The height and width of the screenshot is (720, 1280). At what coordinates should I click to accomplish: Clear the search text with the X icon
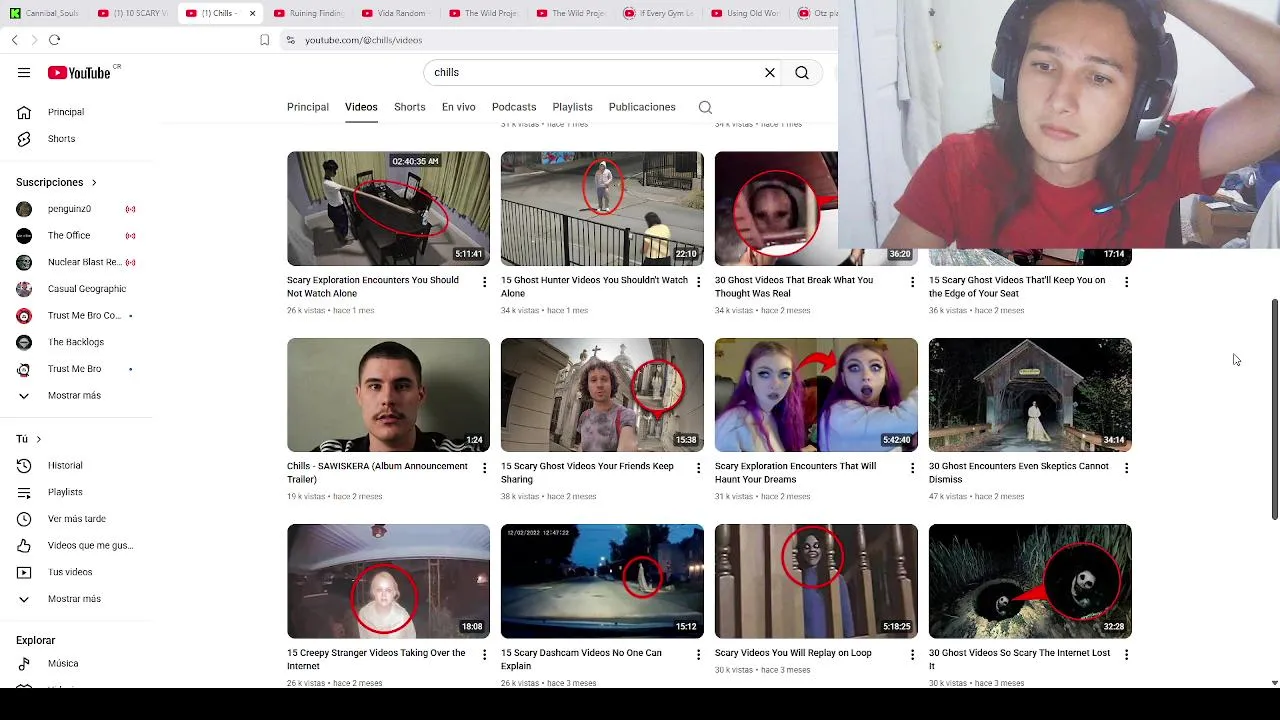point(770,72)
